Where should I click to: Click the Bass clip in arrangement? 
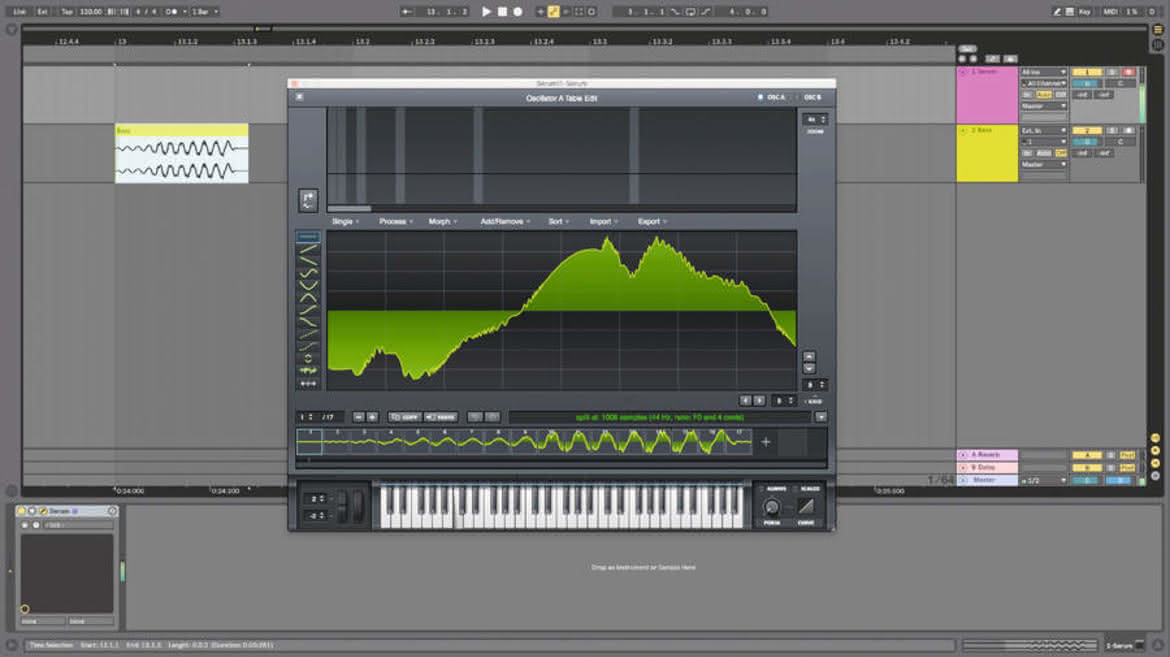coord(181,153)
